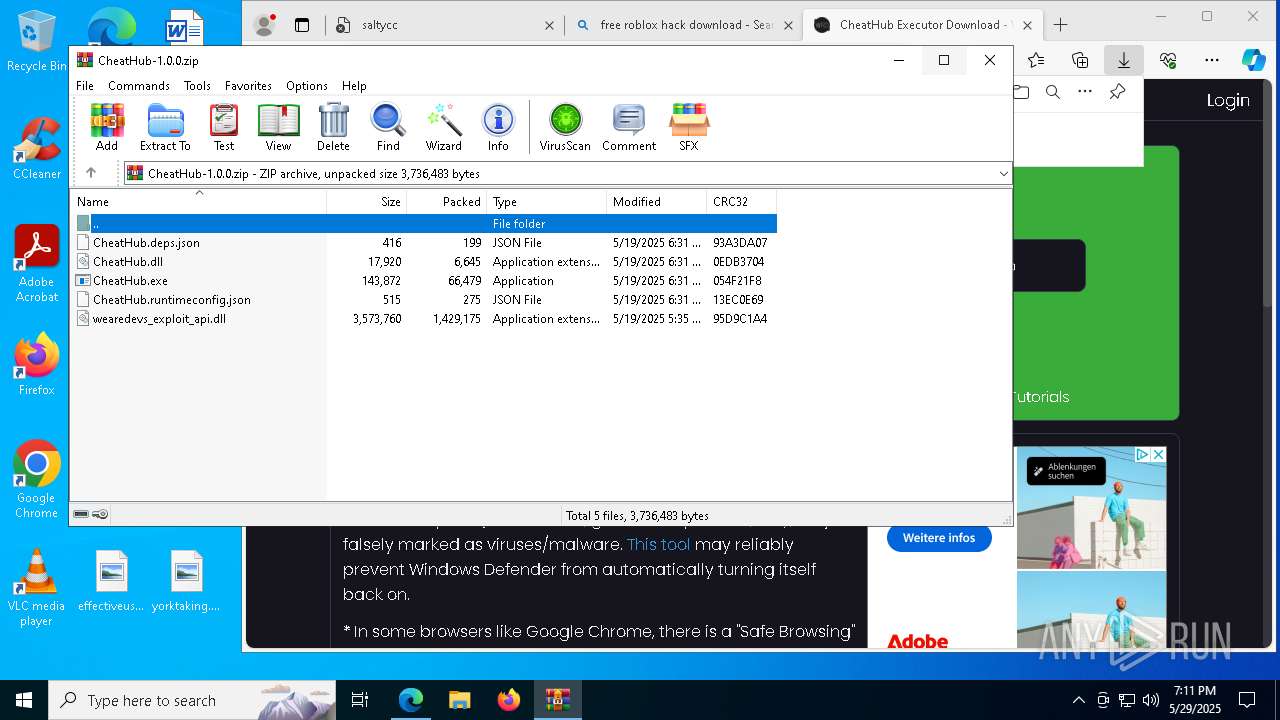Sort the list by Name column header

click(198, 201)
